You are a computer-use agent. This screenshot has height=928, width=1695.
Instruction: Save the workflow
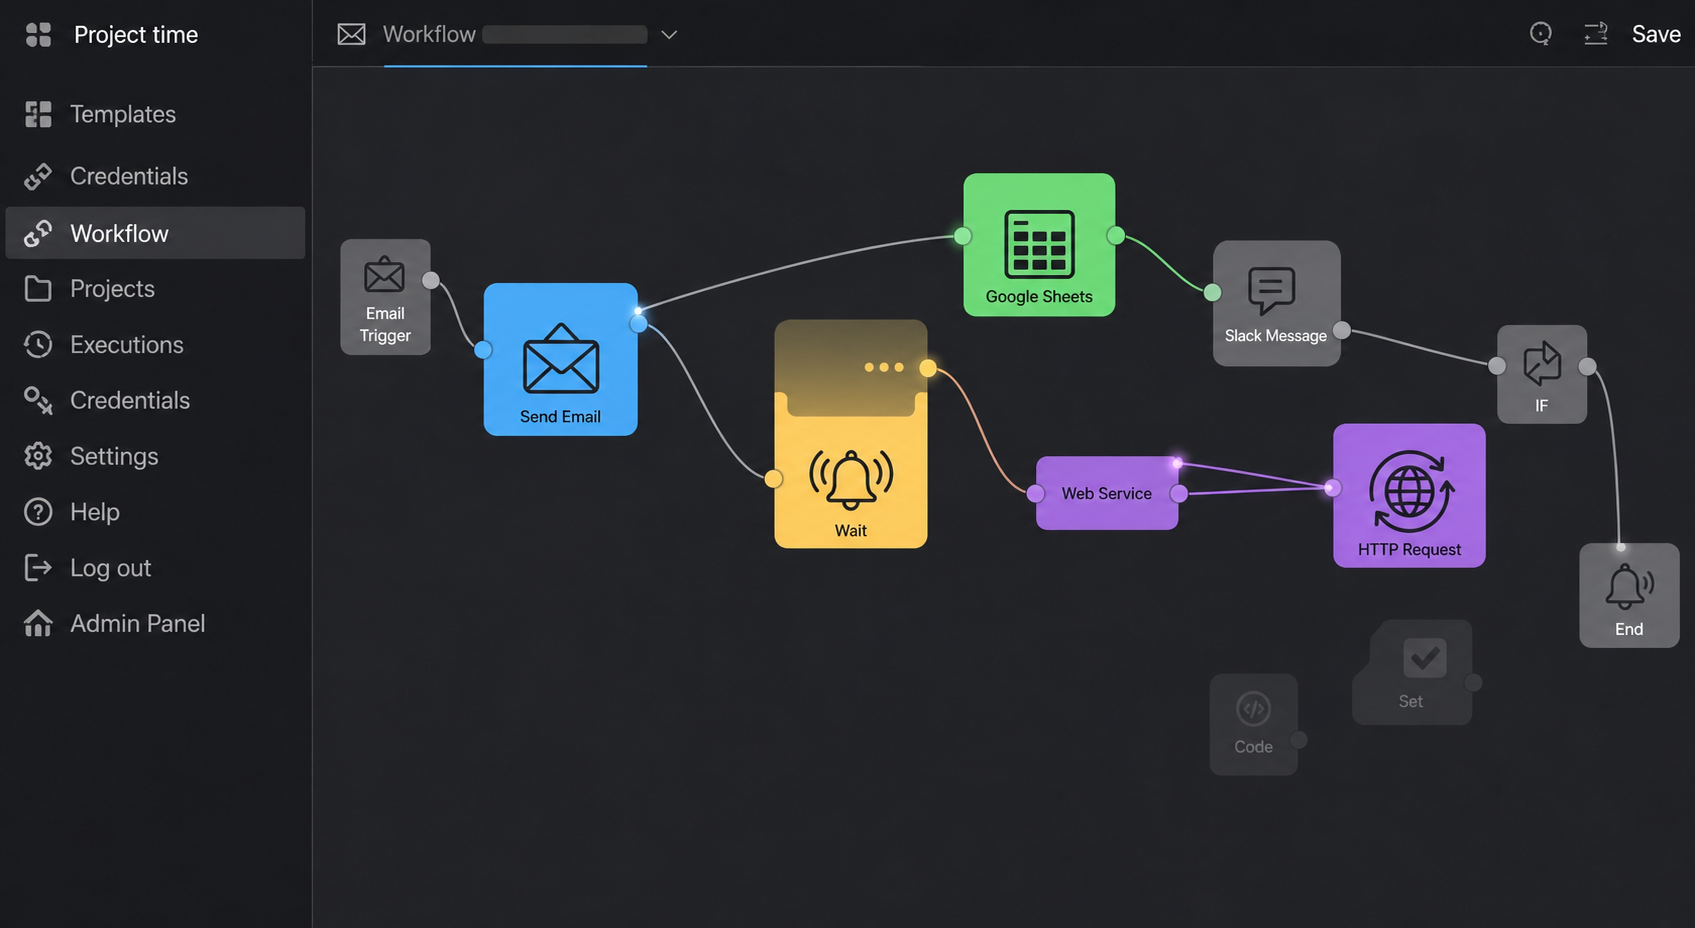(1656, 34)
